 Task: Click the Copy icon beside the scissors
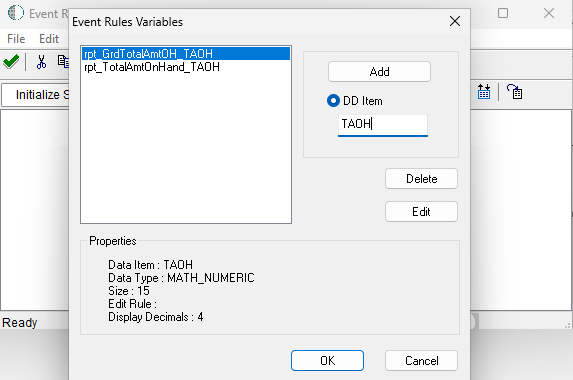click(x=63, y=62)
